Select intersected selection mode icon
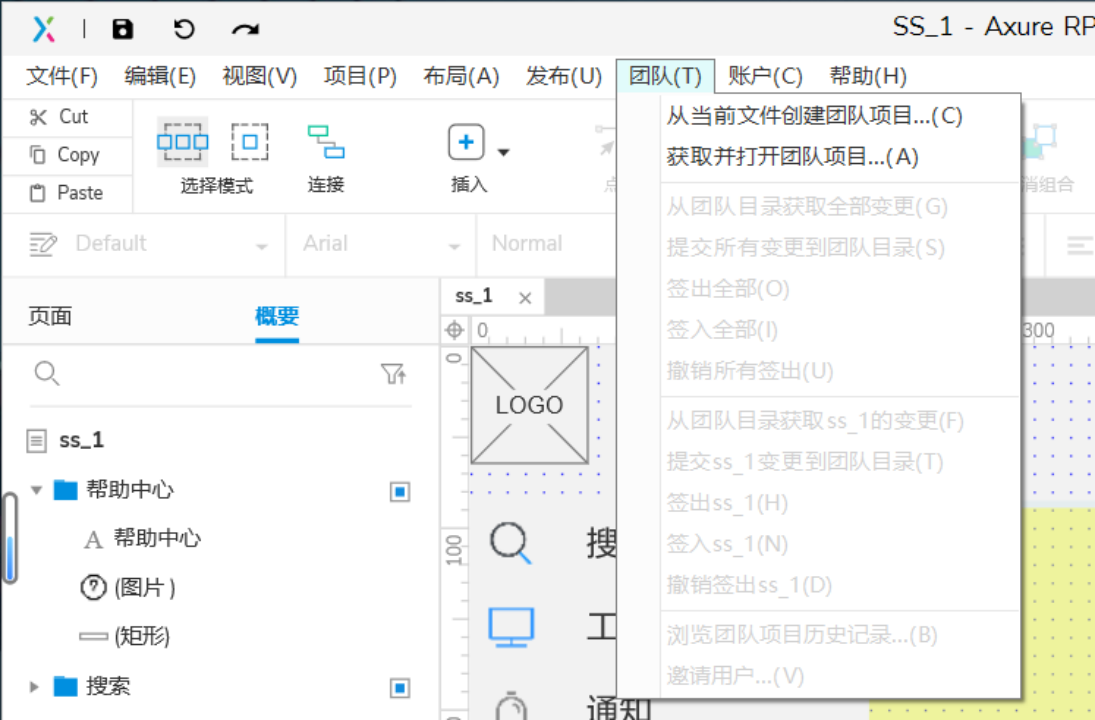1095x720 pixels. click(x=182, y=142)
